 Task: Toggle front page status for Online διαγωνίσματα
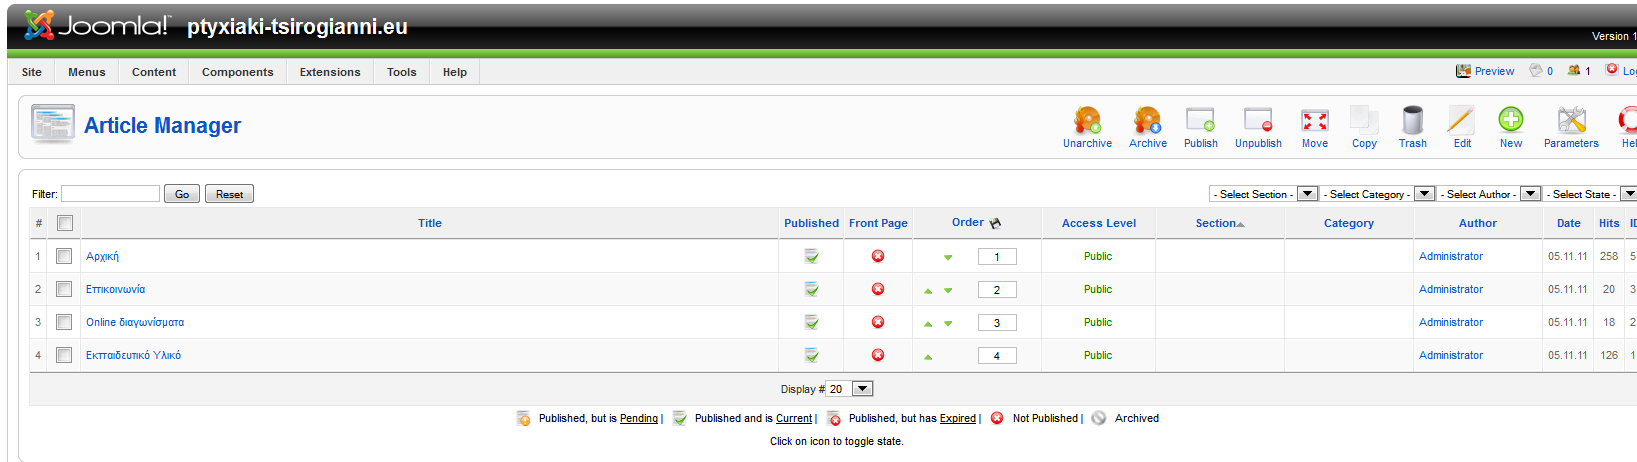[x=878, y=322]
